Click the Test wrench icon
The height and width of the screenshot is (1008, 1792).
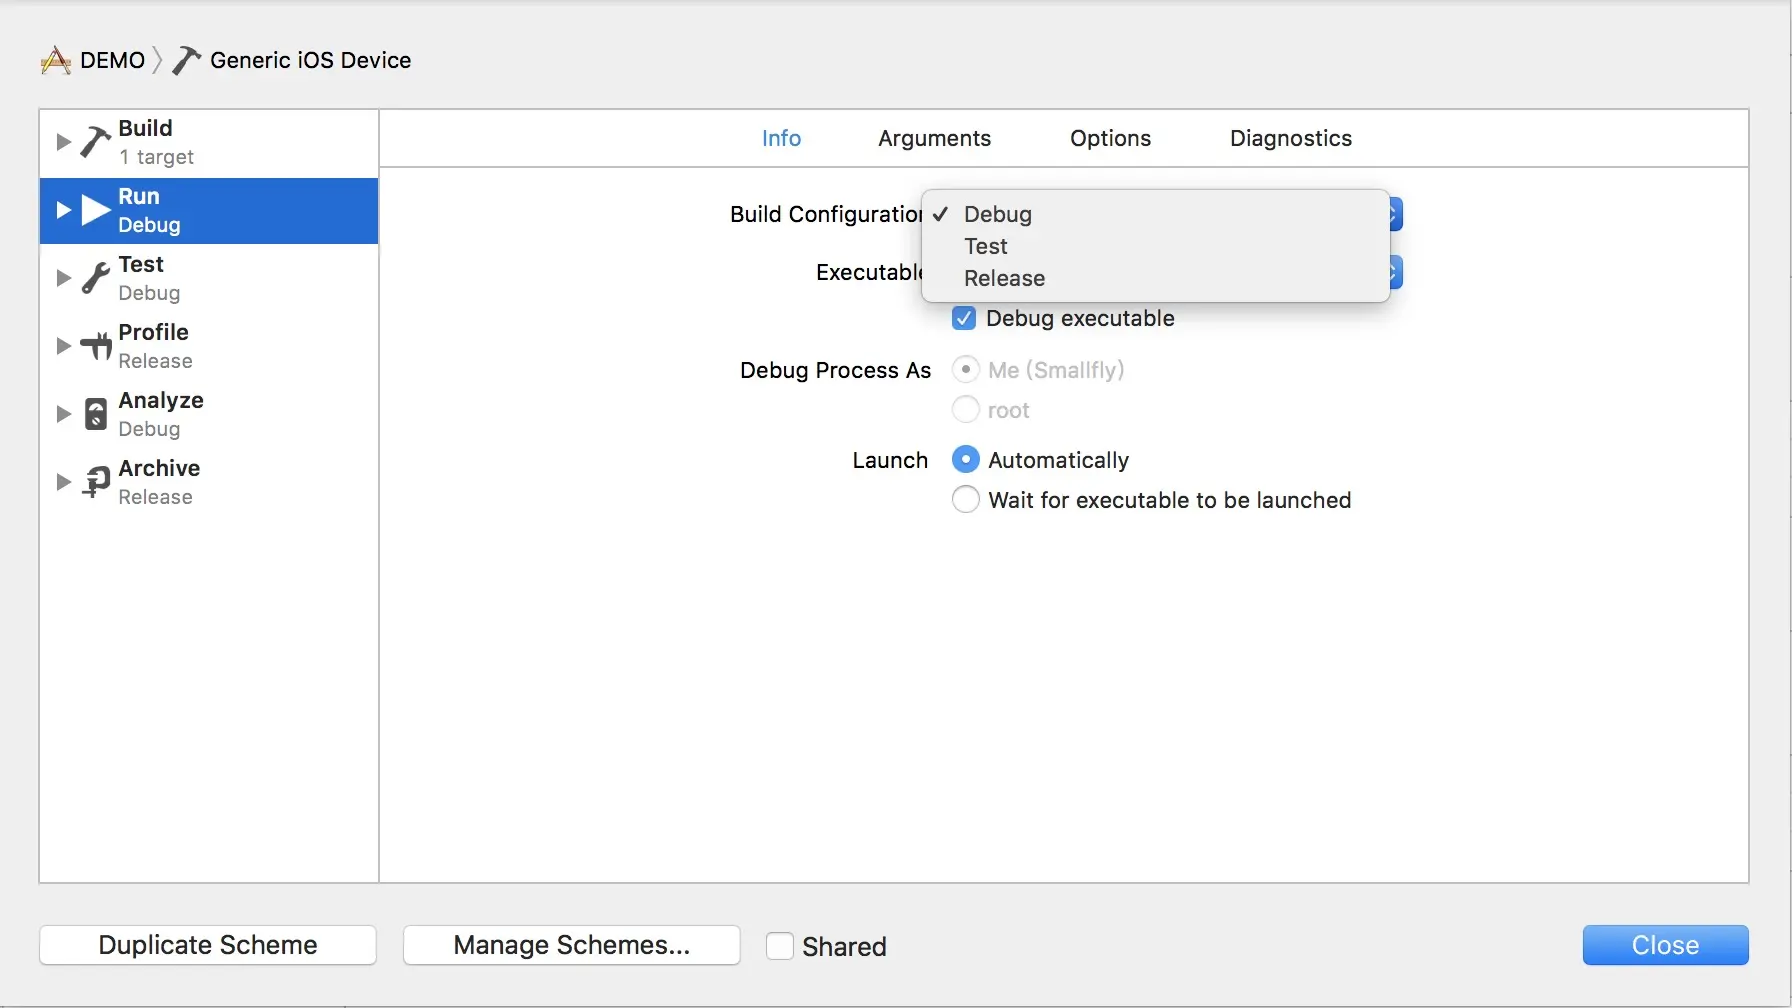(x=95, y=278)
